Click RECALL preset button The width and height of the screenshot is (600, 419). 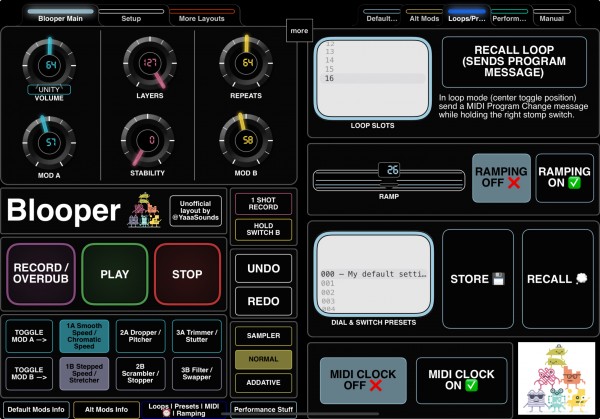point(558,279)
